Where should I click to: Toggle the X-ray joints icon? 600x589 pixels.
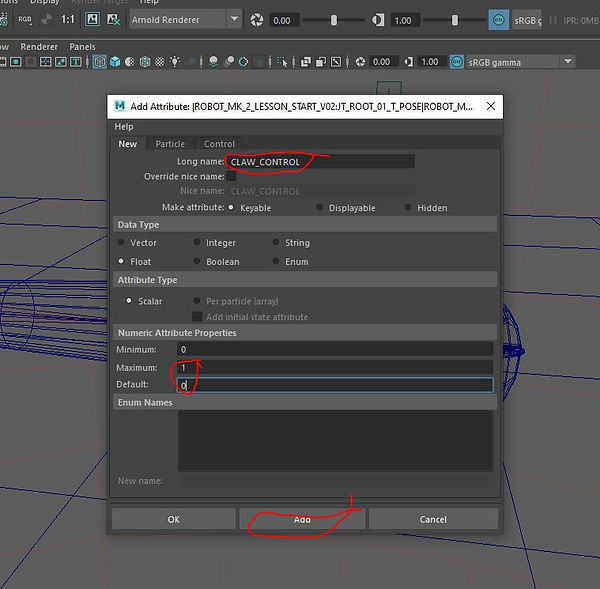tap(336, 62)
